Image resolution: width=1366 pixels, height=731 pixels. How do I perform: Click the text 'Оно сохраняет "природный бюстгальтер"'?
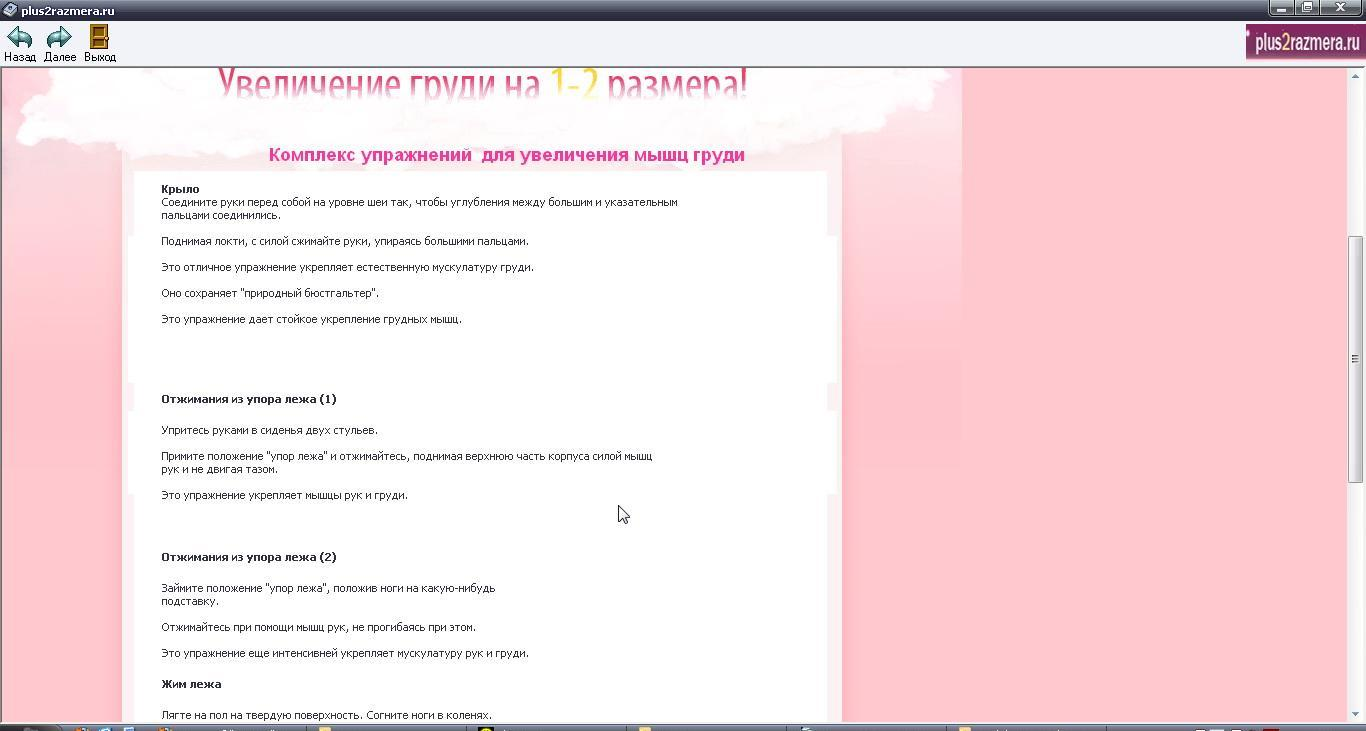coord(270,293)
